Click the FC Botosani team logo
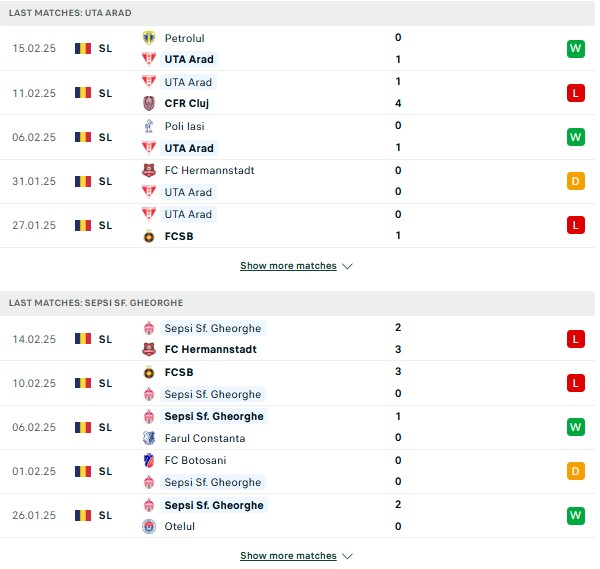Screen dimensions: 600x569 (x=149, y=460)
